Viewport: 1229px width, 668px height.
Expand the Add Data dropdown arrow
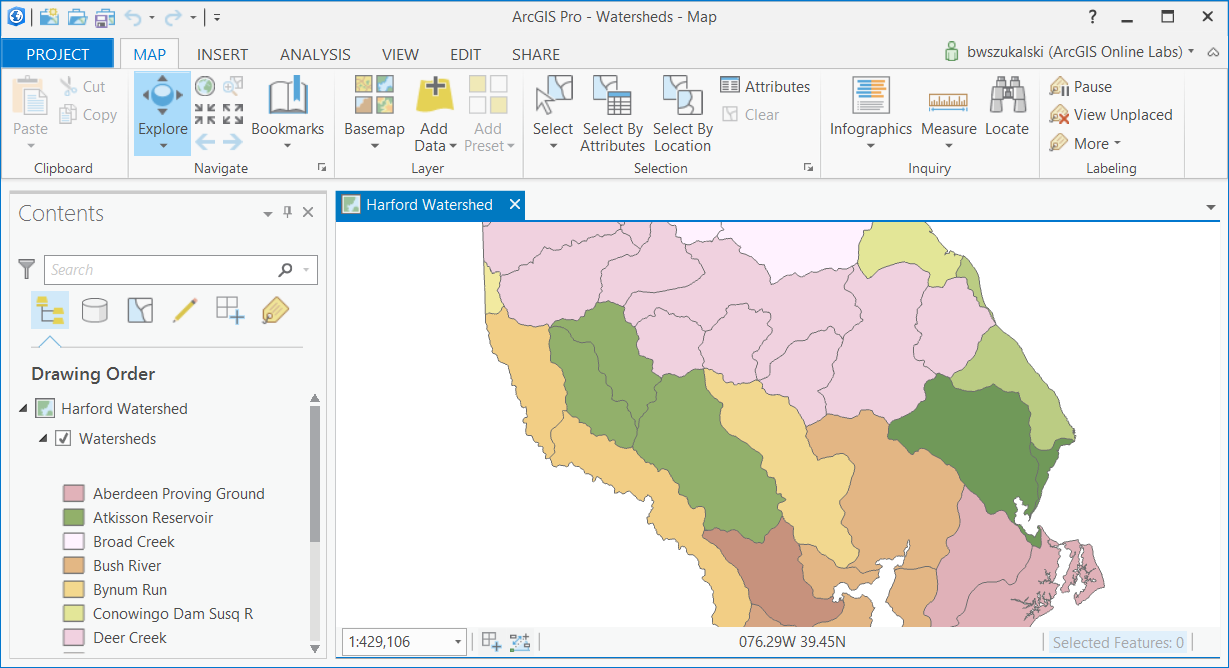pos(452,146)
